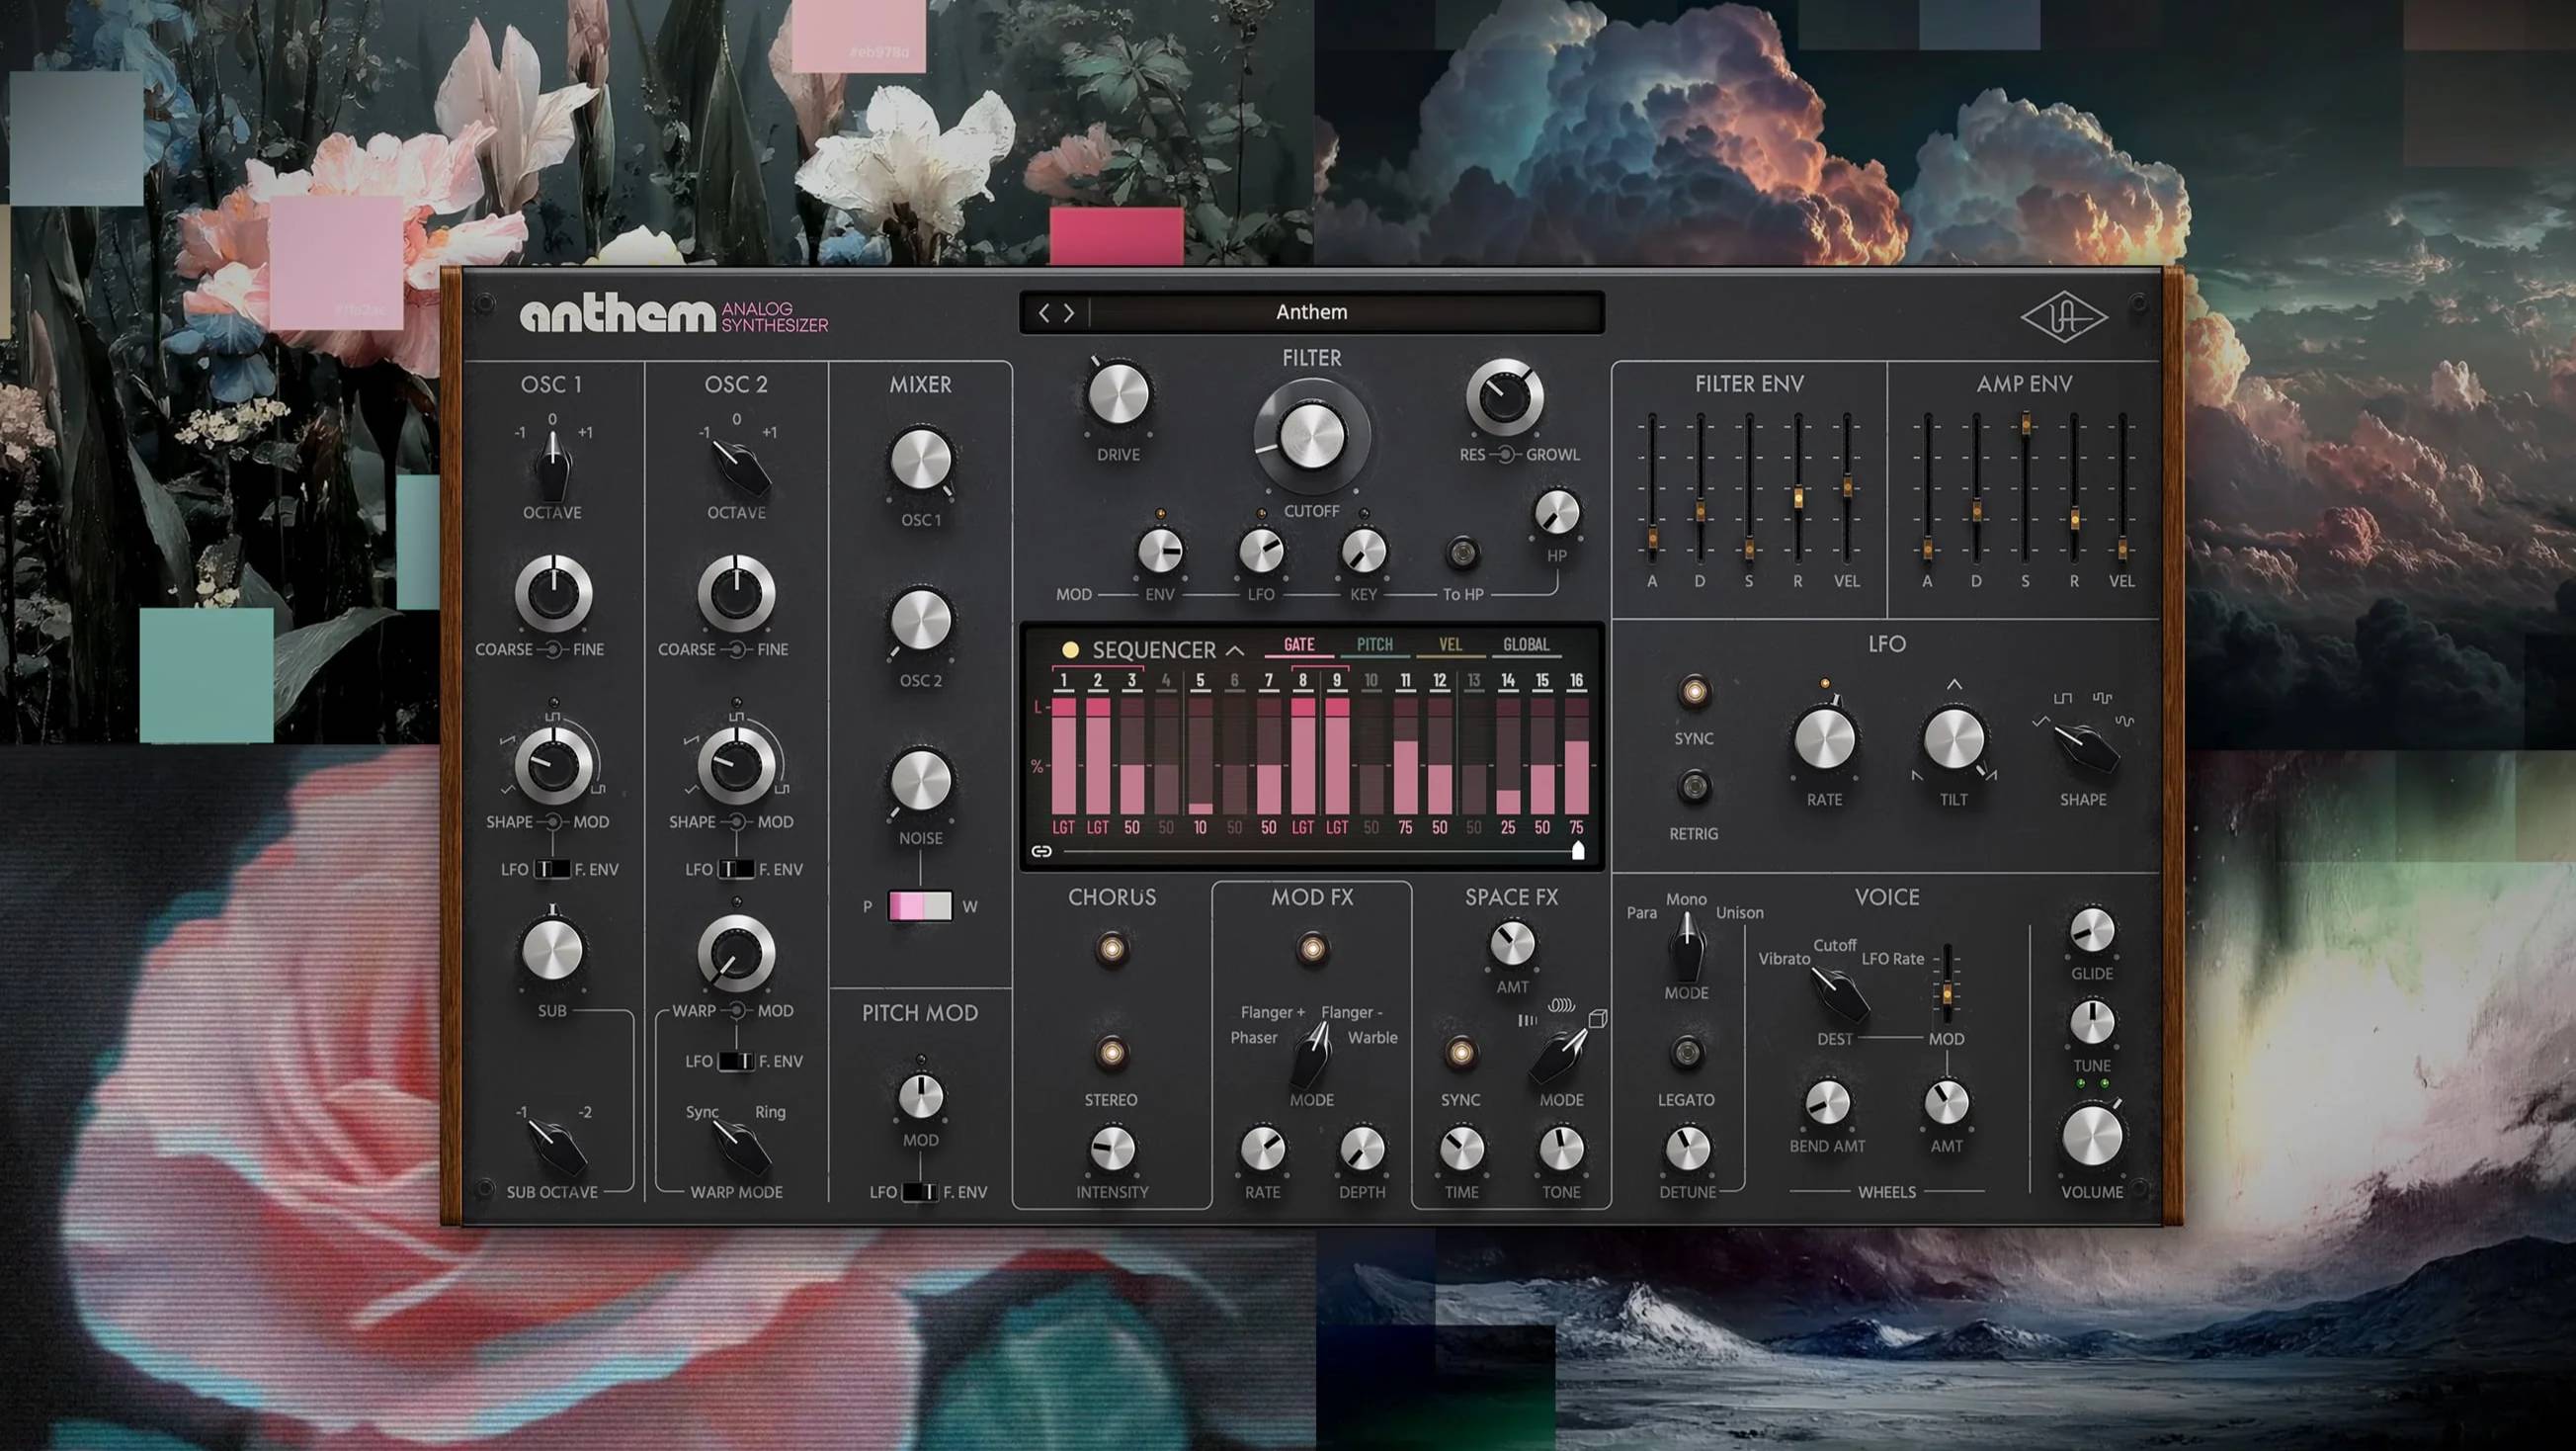Open the Anthem preset name display
Screen dimensions: 2576x1451
click(x=1311, y=311)
